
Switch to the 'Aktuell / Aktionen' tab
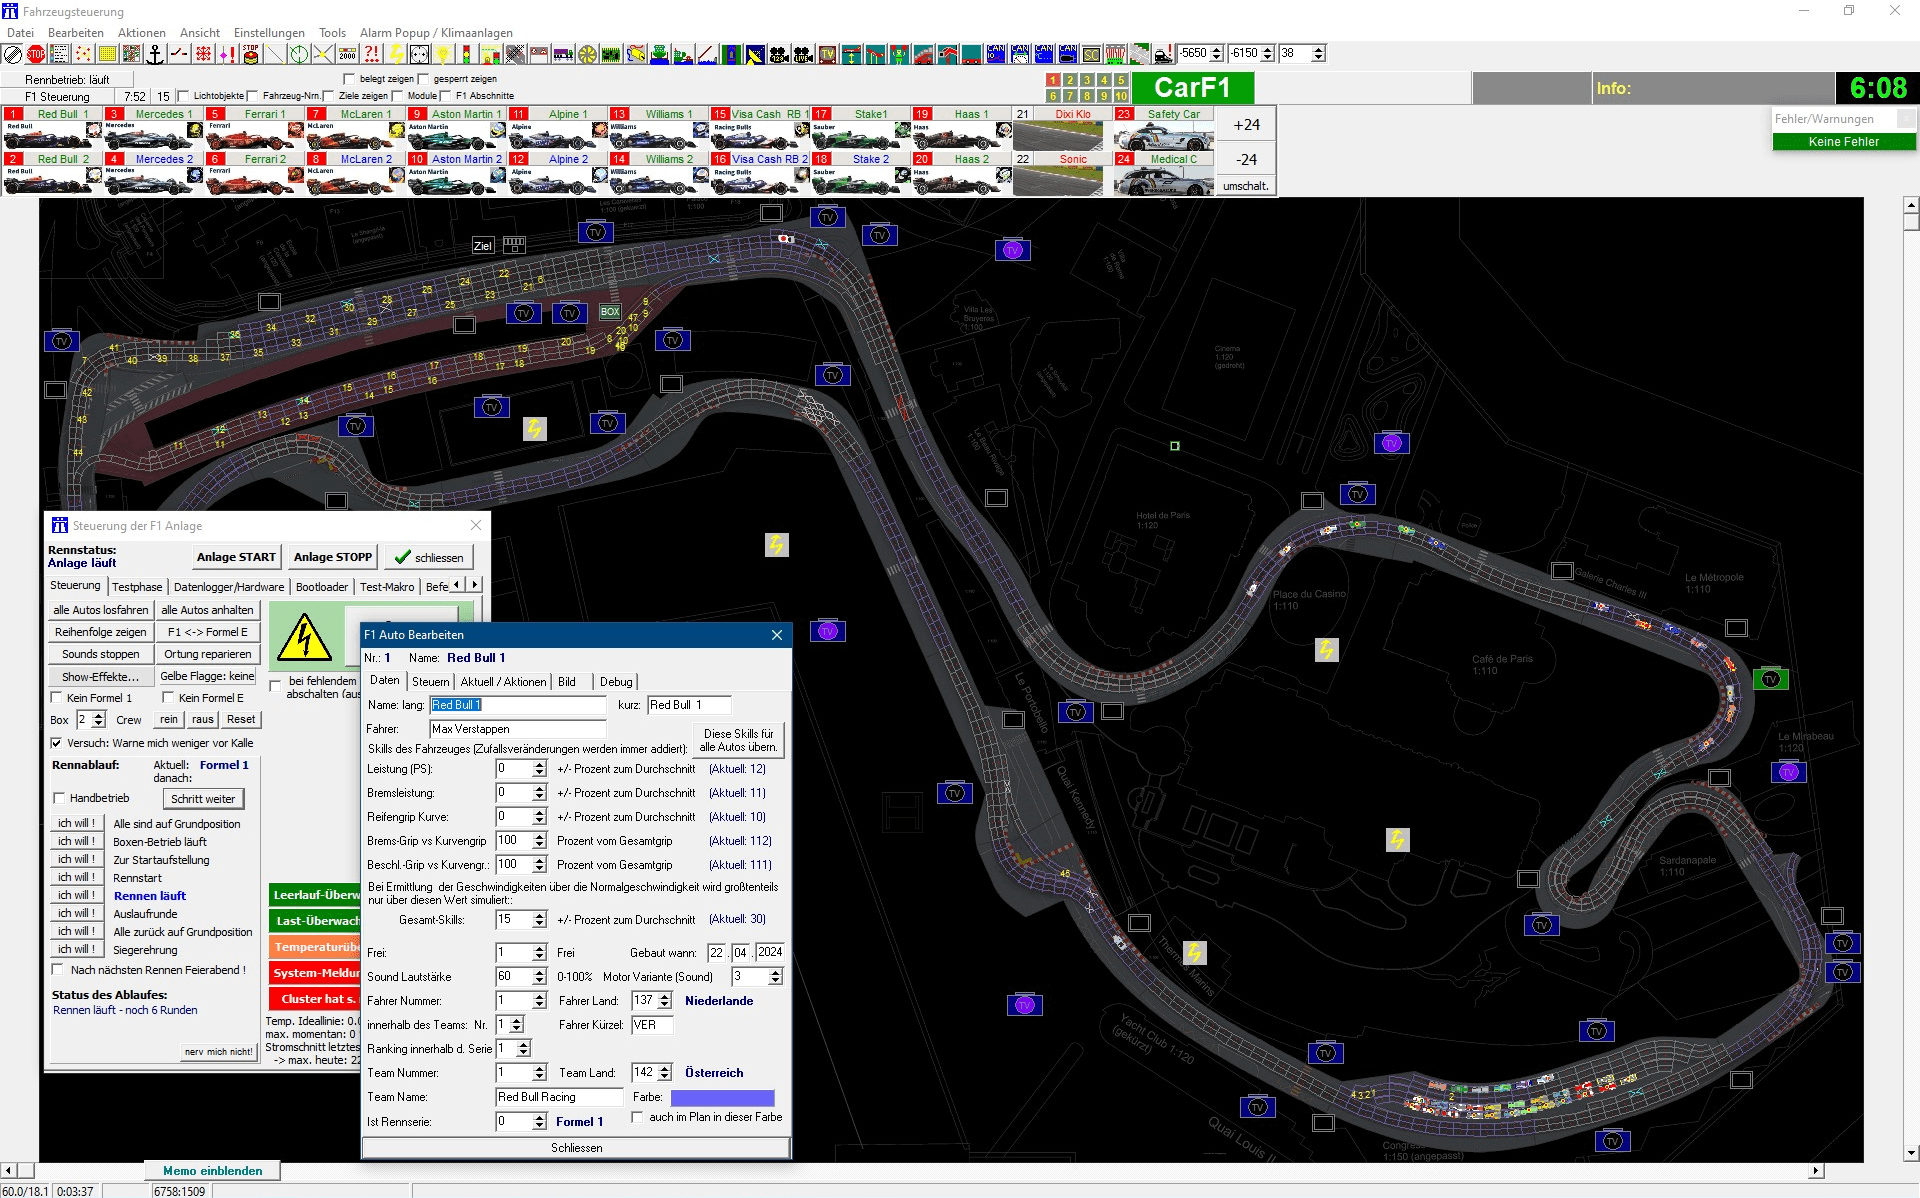[503, 682]
